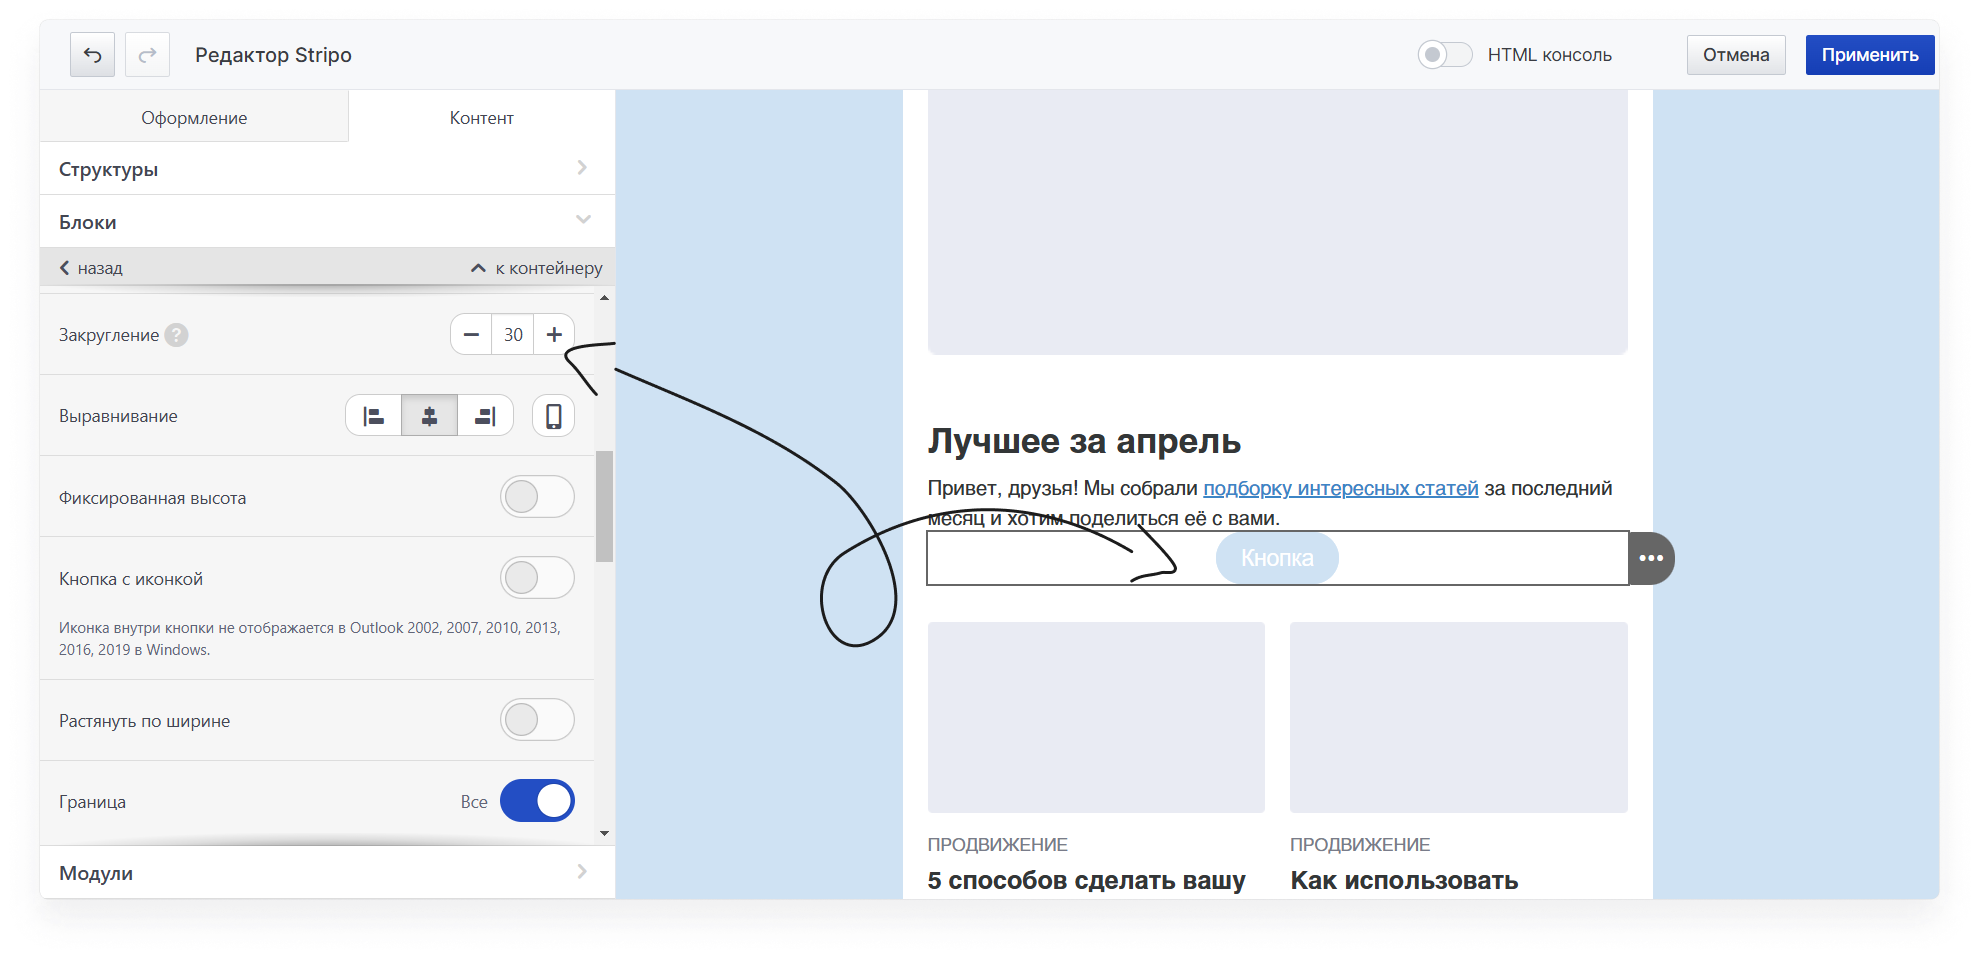Click the Кнопка button in email preview
The width and height of the screenshot is (1979, 959).
click(1277, 558)
